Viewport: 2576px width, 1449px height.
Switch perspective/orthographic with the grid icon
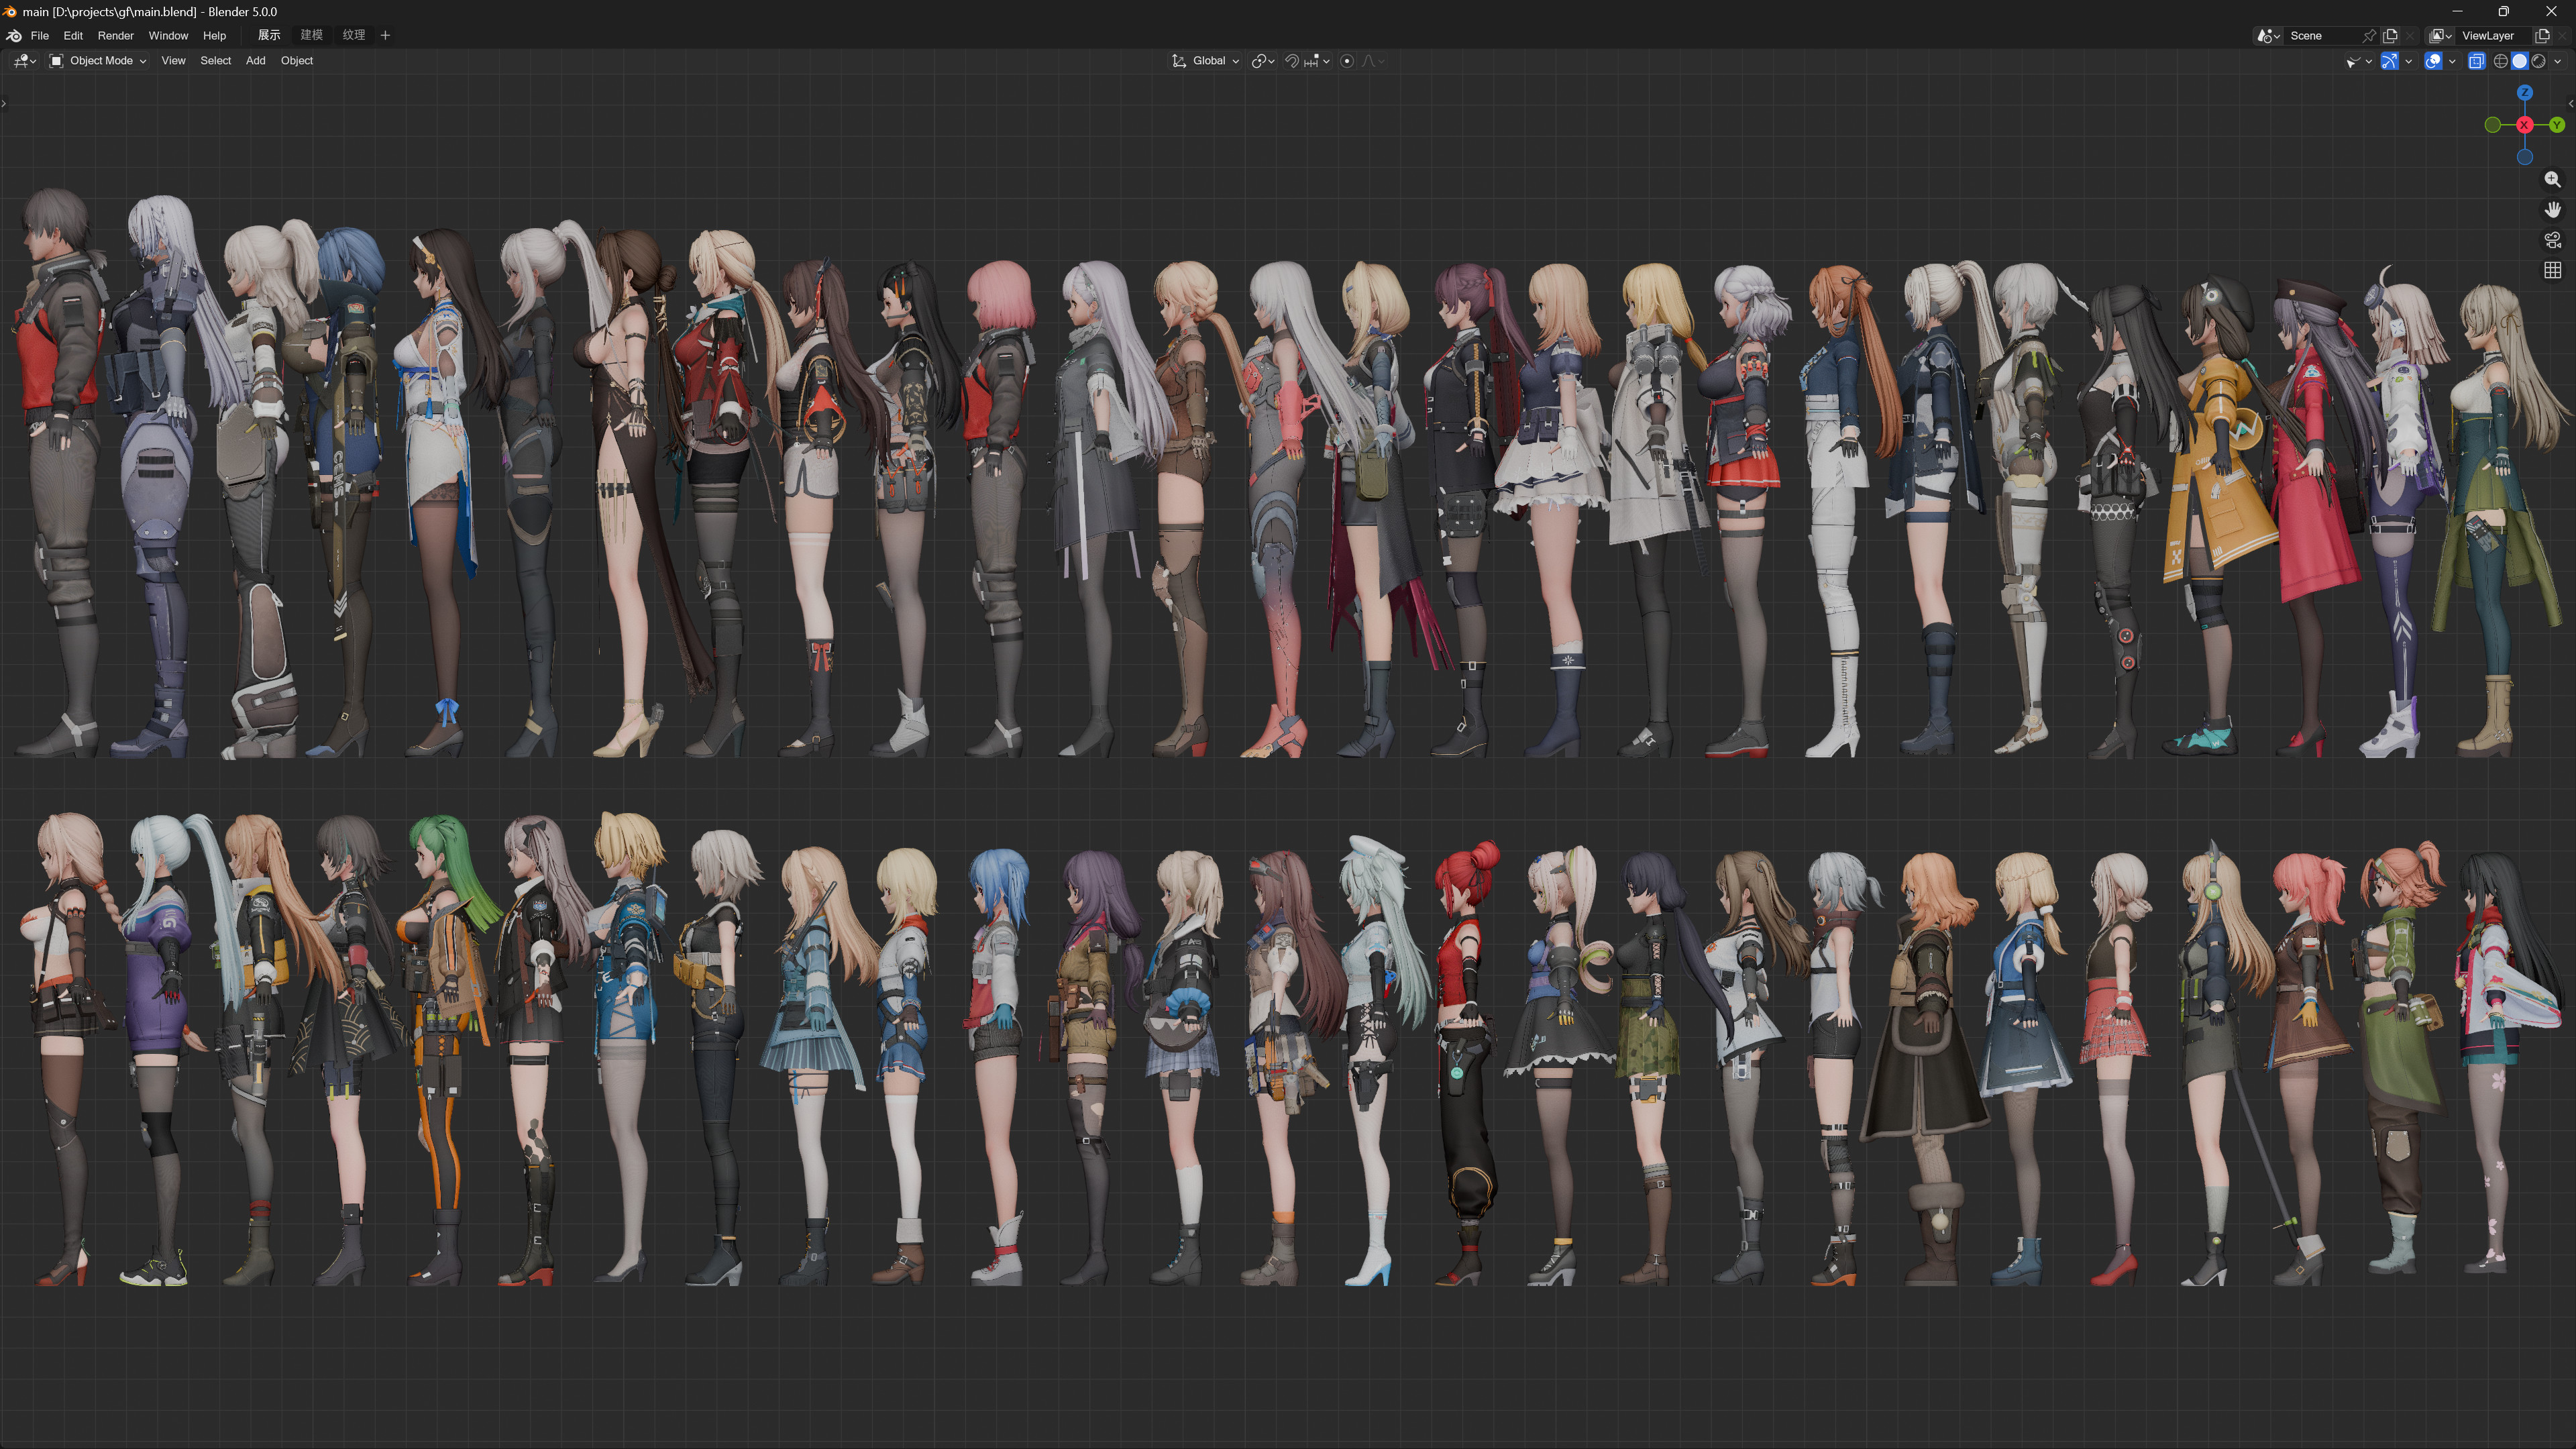[x=2552, y=270]
